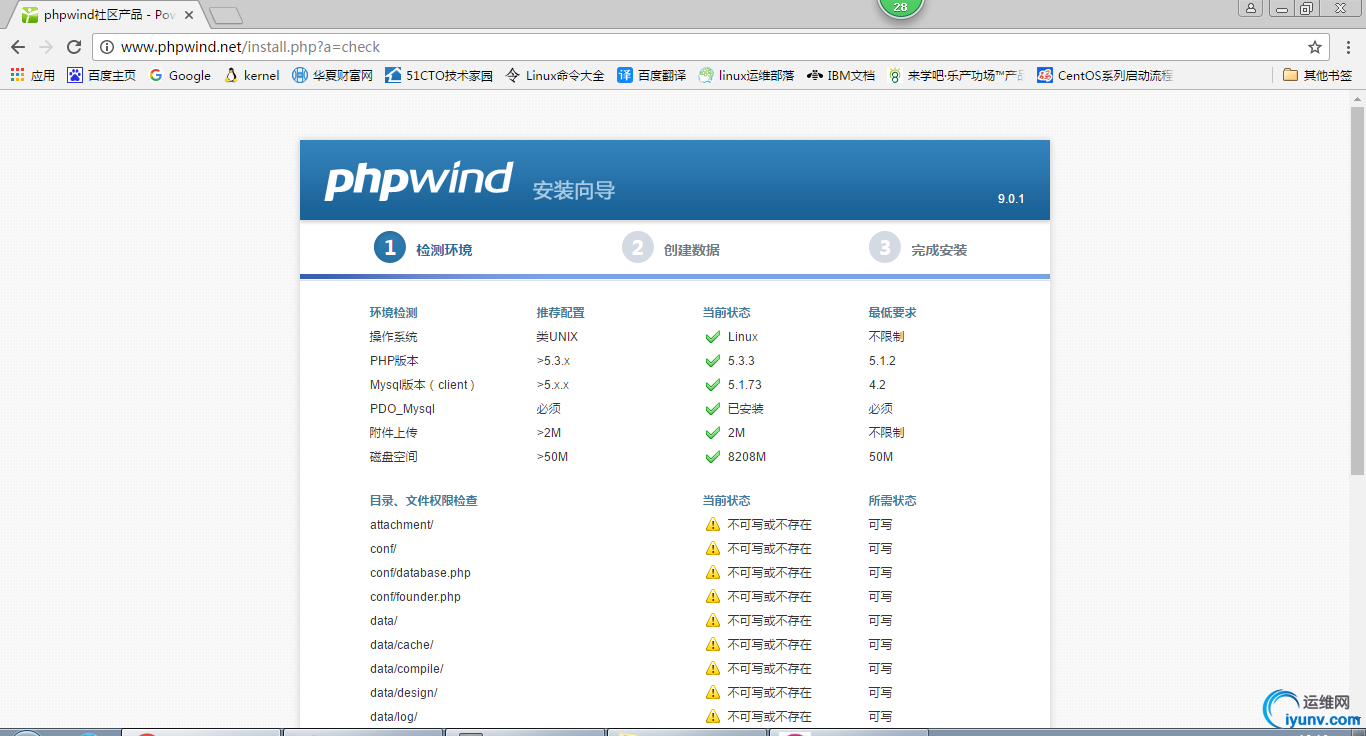Click the scrollbar up arrow
The height and width of the screenshot is (736, 1366).
1357,98
